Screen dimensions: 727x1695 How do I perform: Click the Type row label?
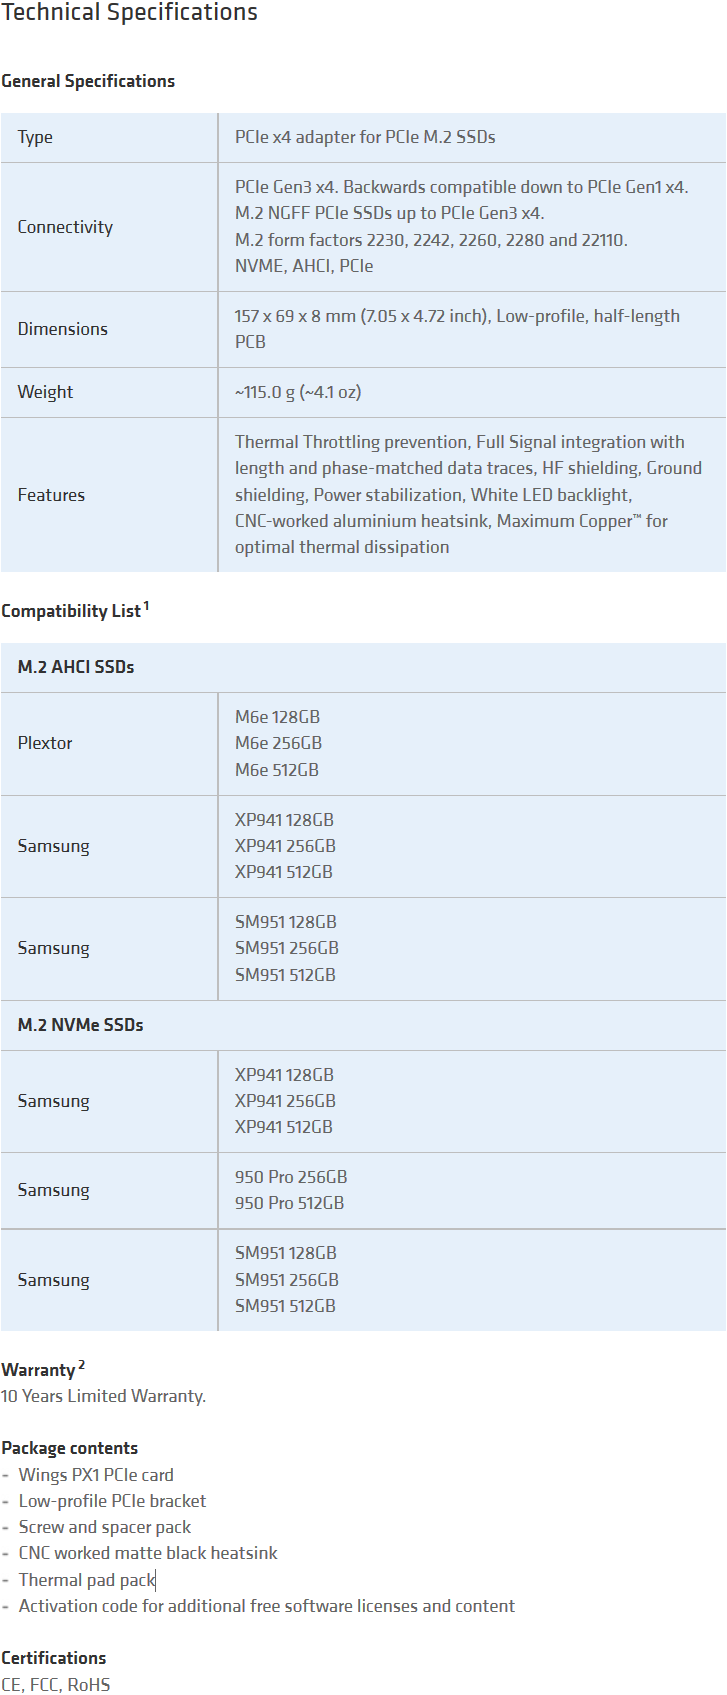coord(35,137)
